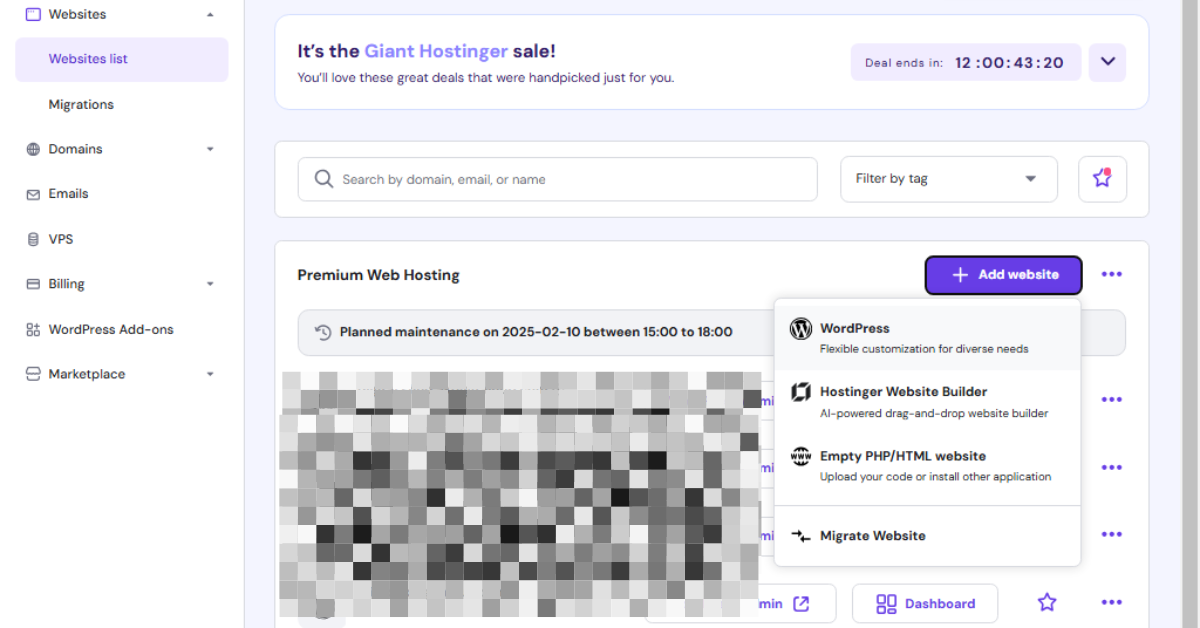The image size is (1200, 628).
Task: Click the Billing card icon
Action: [x=33, y=284]
